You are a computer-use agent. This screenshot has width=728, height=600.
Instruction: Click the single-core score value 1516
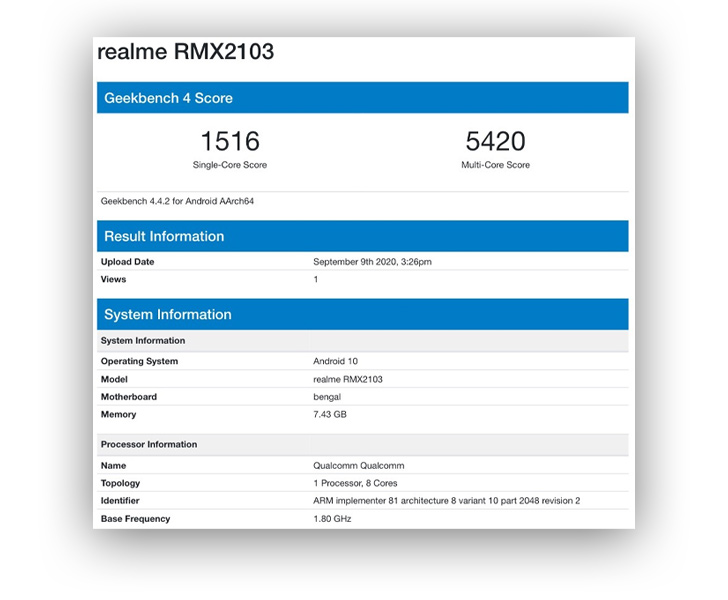pos(230,141)
